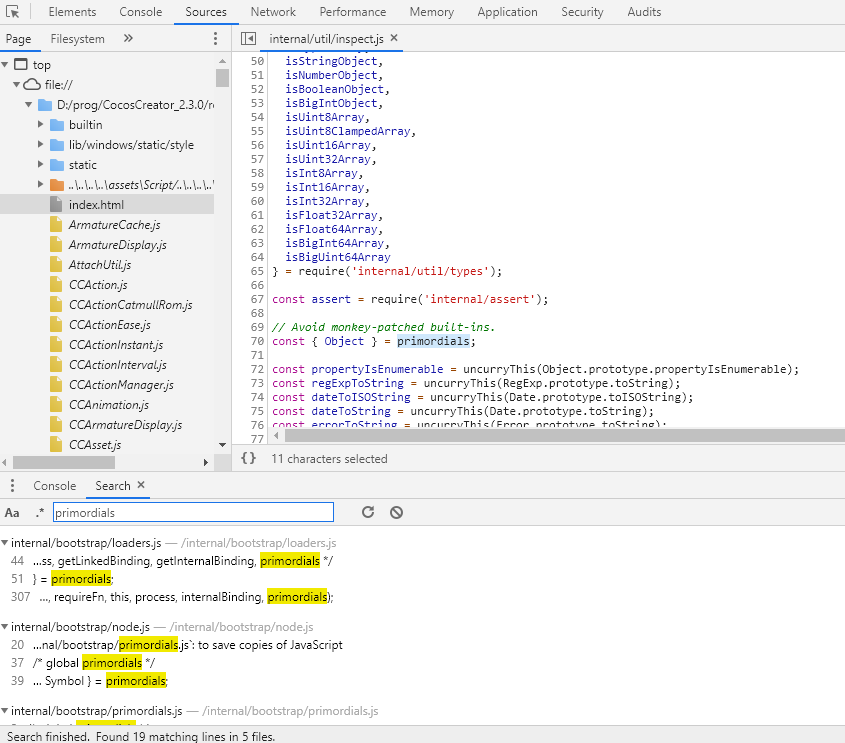Click the pretty print braces icon

[249, 459]
